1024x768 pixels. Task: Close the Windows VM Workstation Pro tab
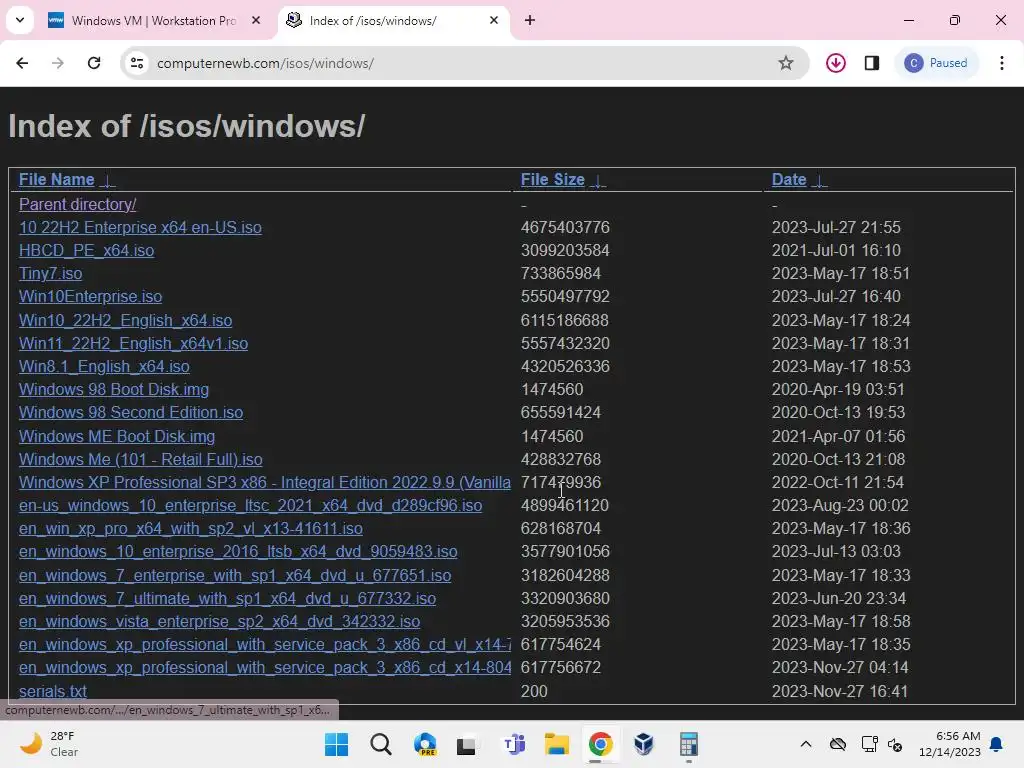(256, 20)
